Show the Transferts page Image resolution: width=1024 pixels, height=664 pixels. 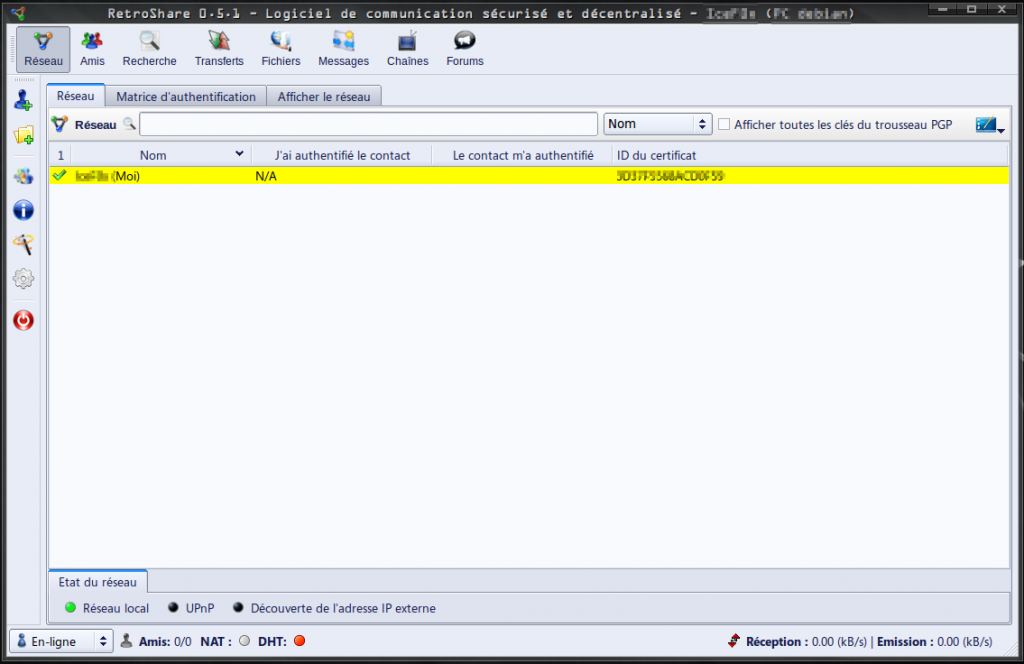point(219,49)
